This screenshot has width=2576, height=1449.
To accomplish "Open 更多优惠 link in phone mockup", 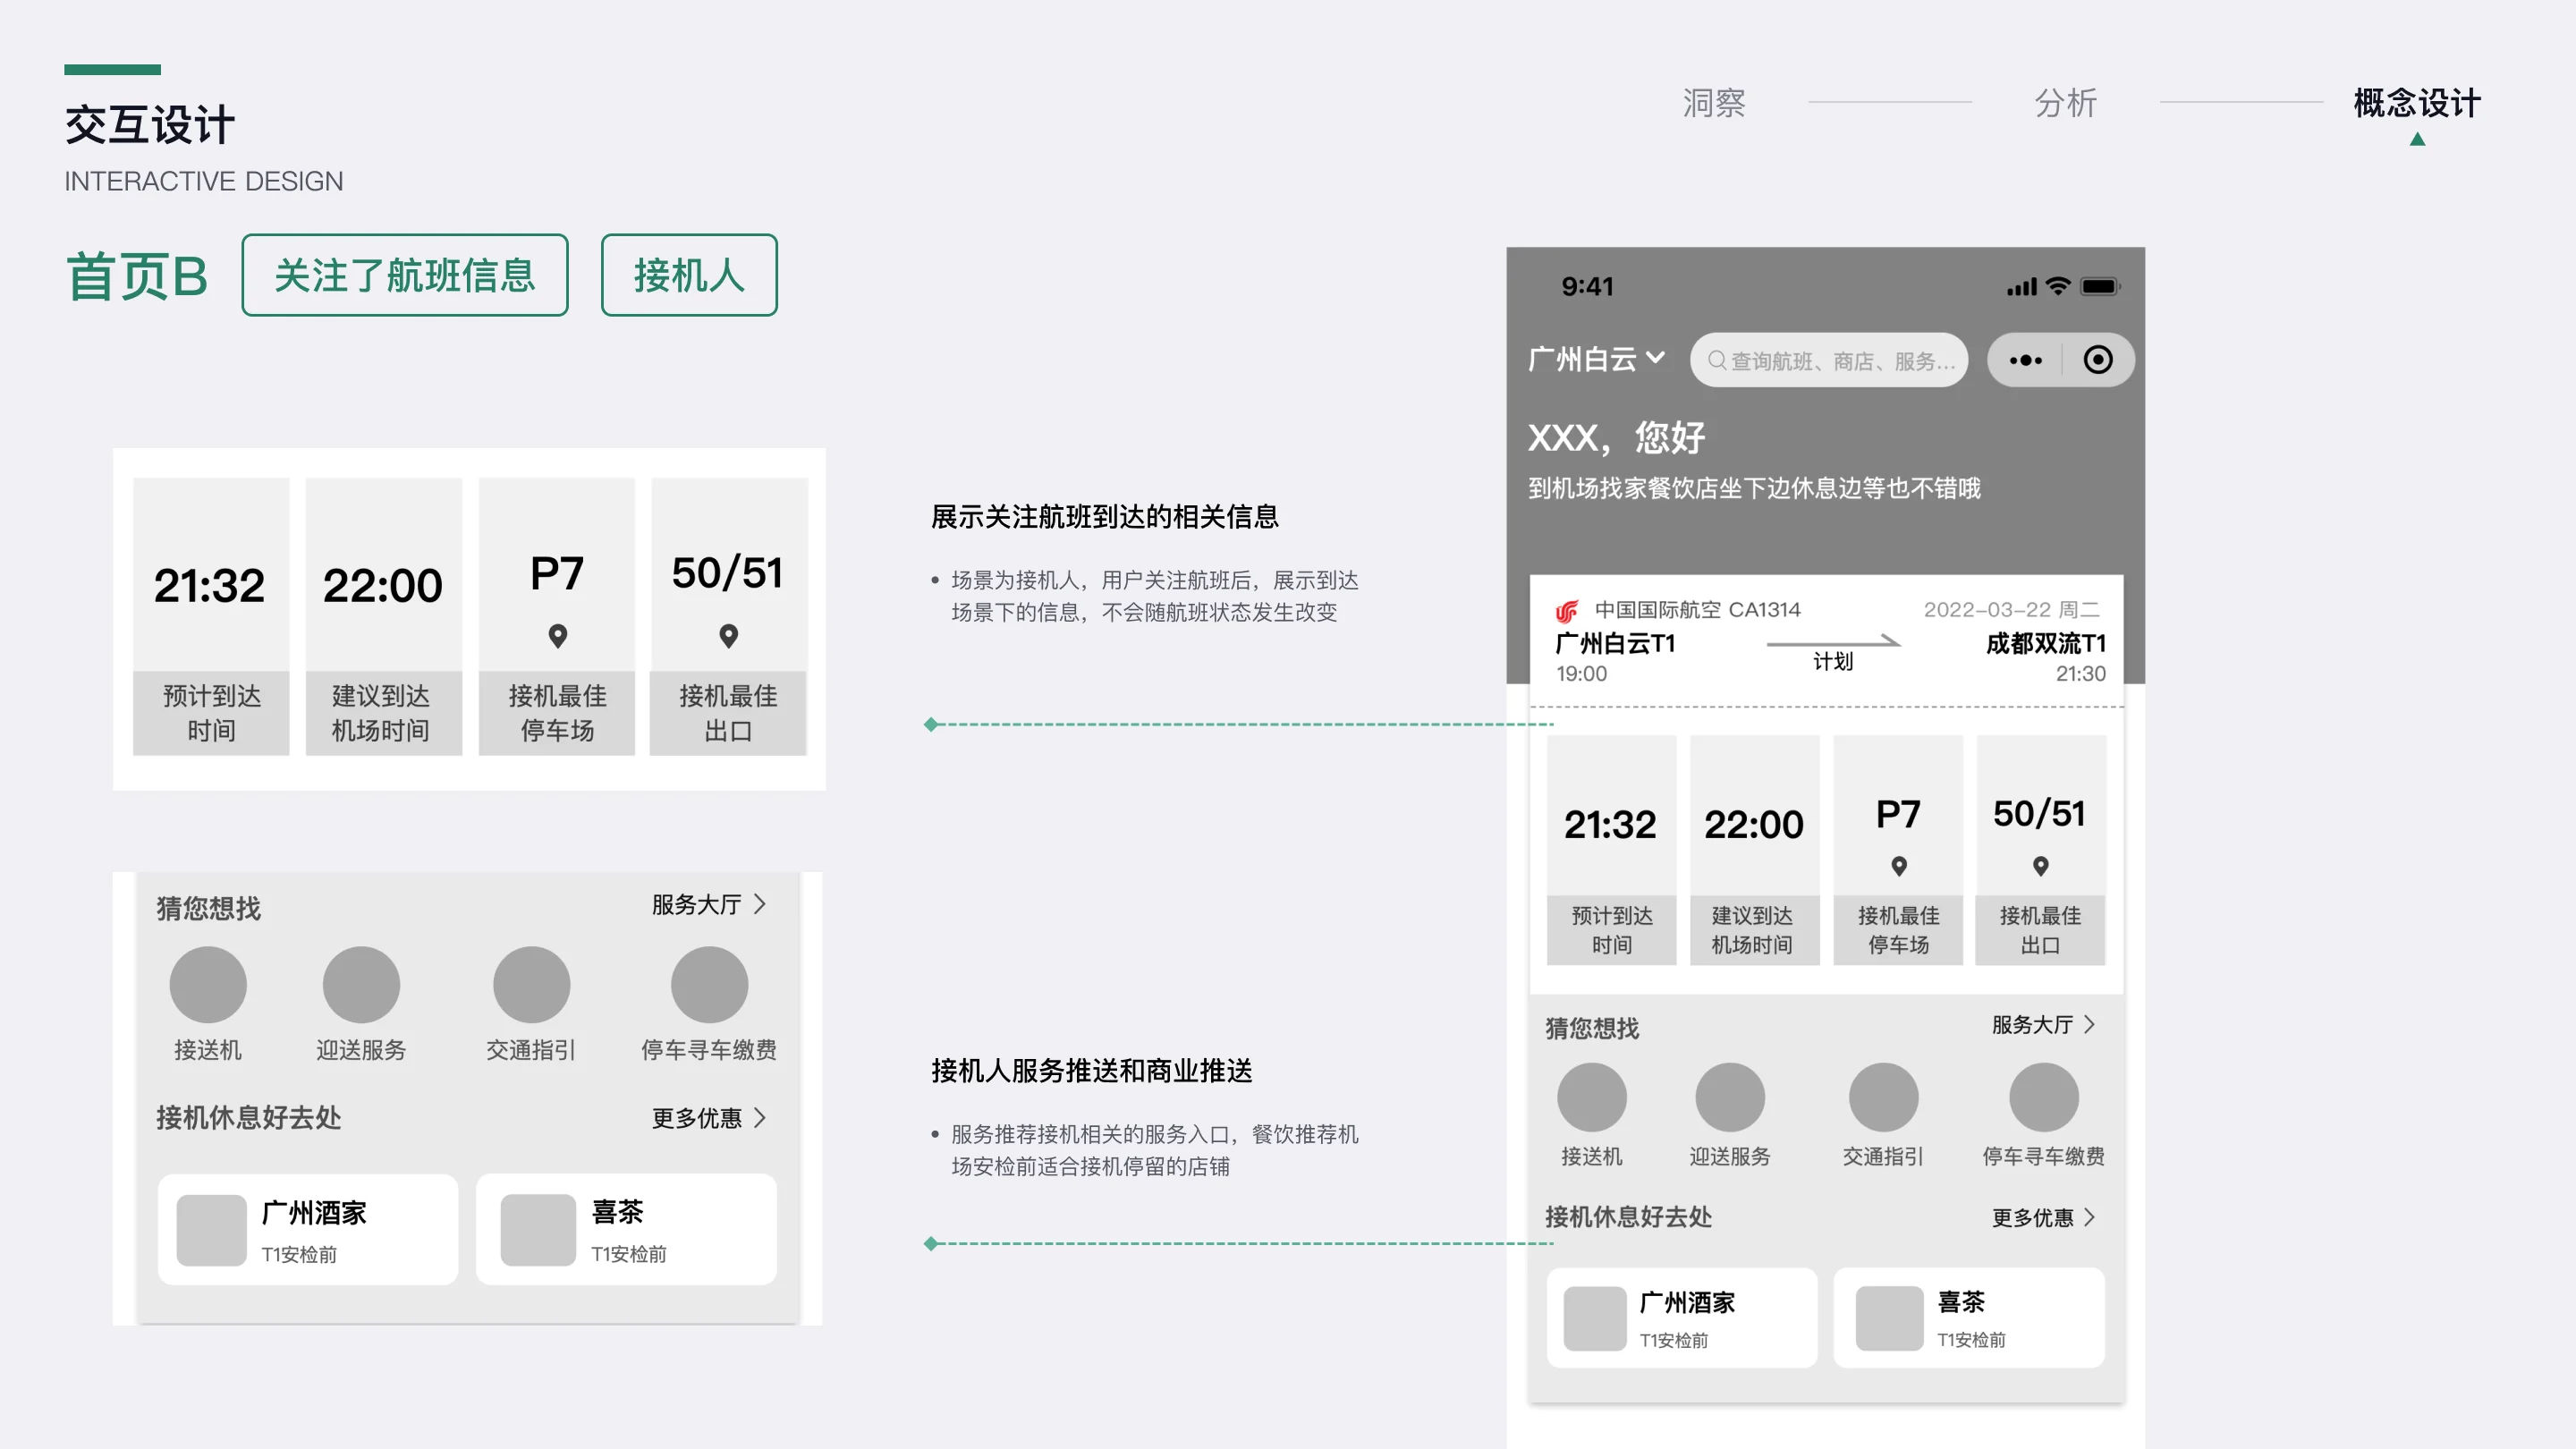I will tap(2043, 1218).
